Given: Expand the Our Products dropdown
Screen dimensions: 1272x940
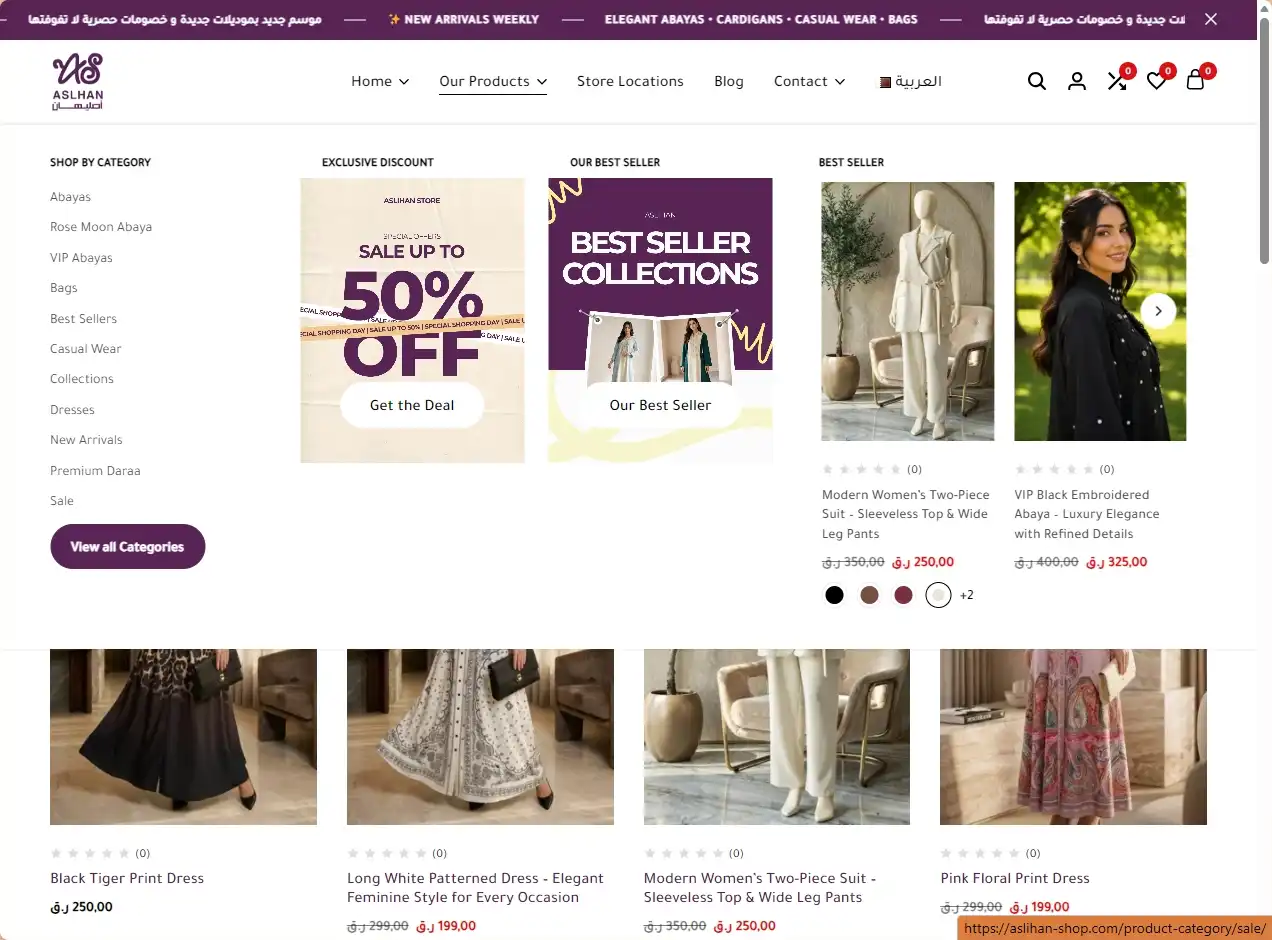Looking at the screenshot, I should coord(493,82).
